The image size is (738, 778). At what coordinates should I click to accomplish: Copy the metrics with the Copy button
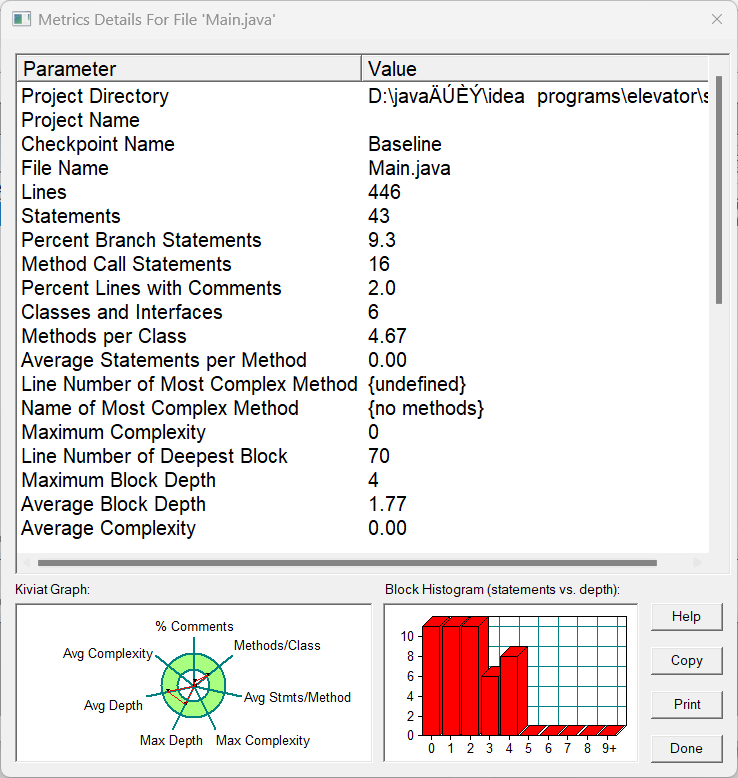click(x=686, y=660)
